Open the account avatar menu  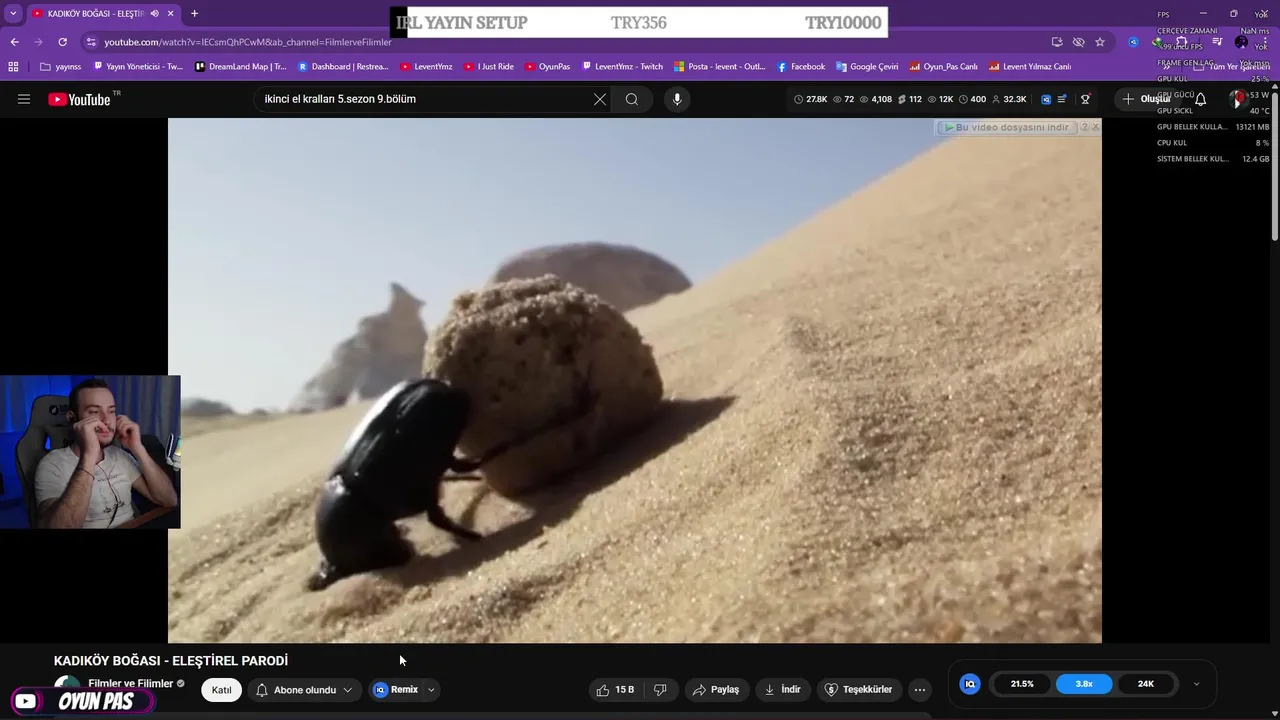1239,99
